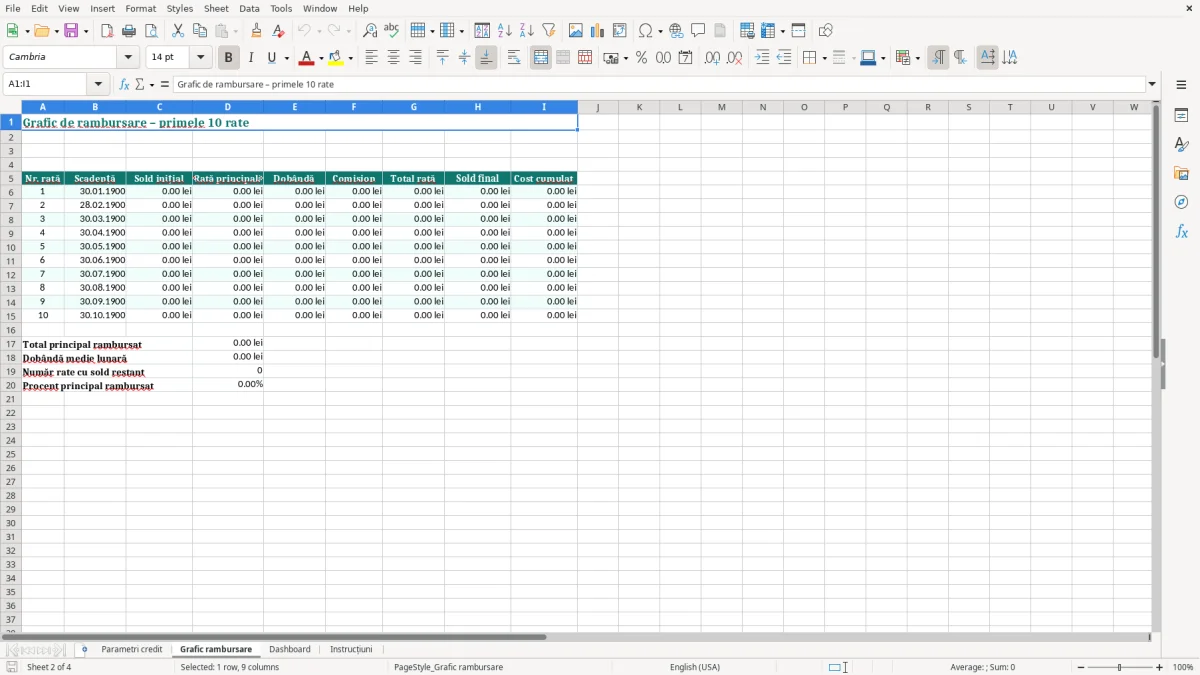Switch to Dashboard sheet tab

(290, 650)
